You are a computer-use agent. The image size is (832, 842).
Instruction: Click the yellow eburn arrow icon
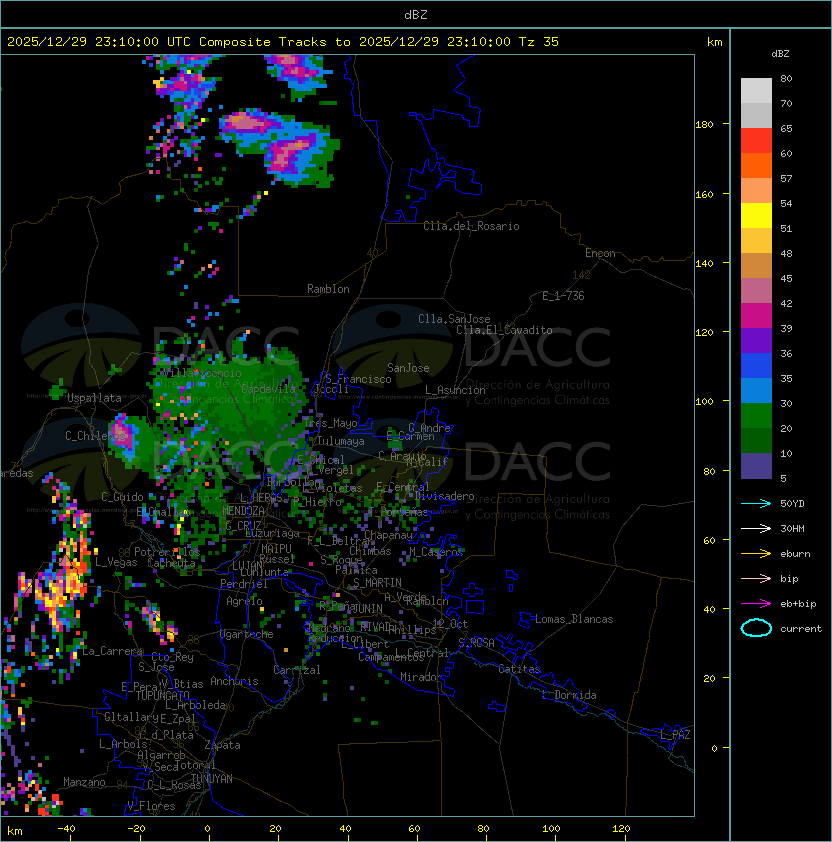(756, 554)
